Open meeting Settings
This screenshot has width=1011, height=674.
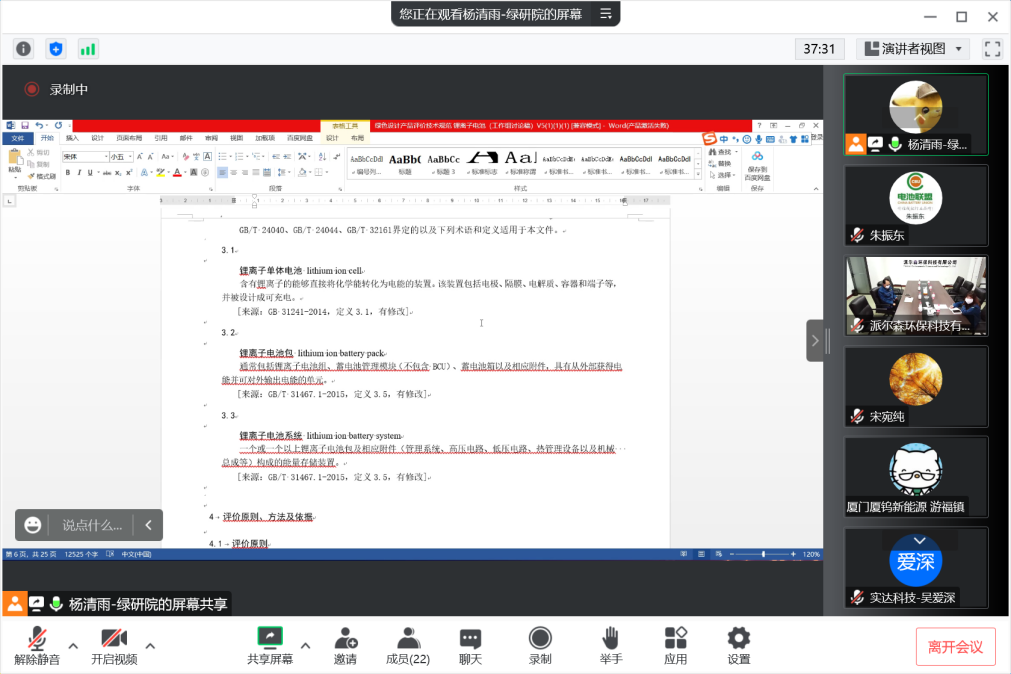[x=739, y=646]
